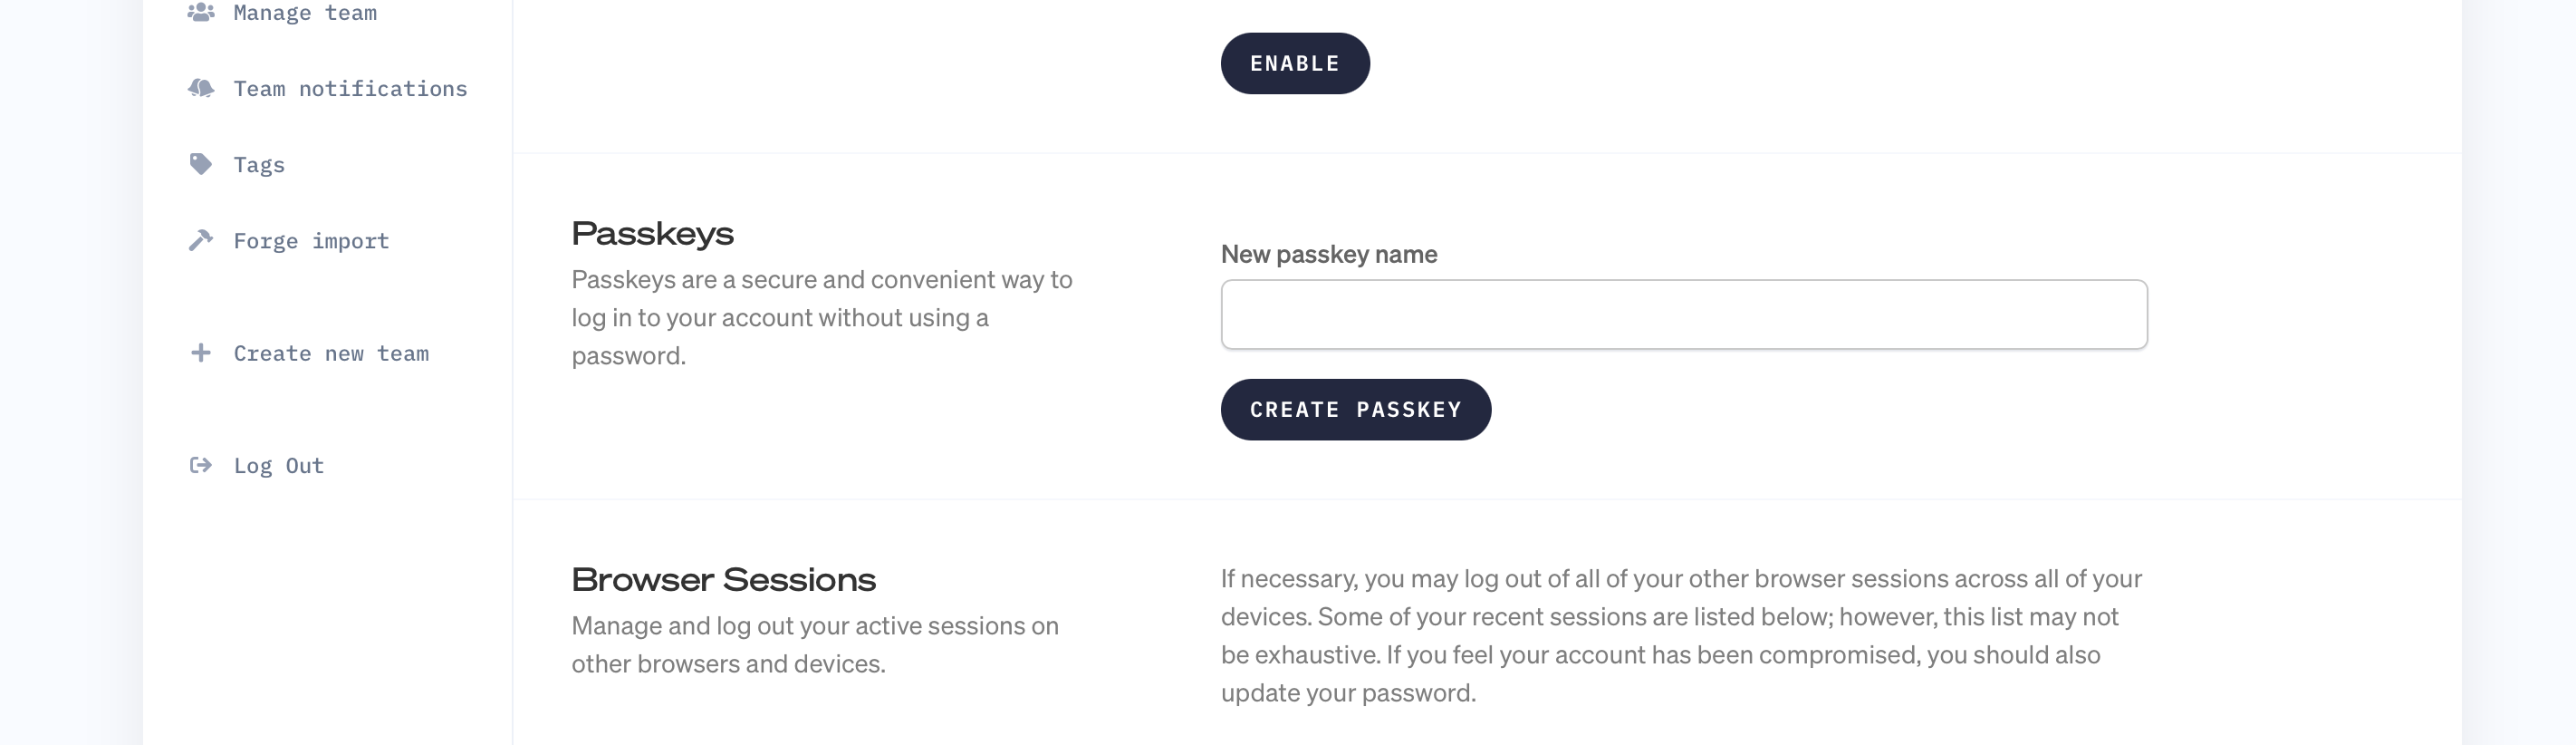Click the New passkey name label

click(x=1329, y=254)
